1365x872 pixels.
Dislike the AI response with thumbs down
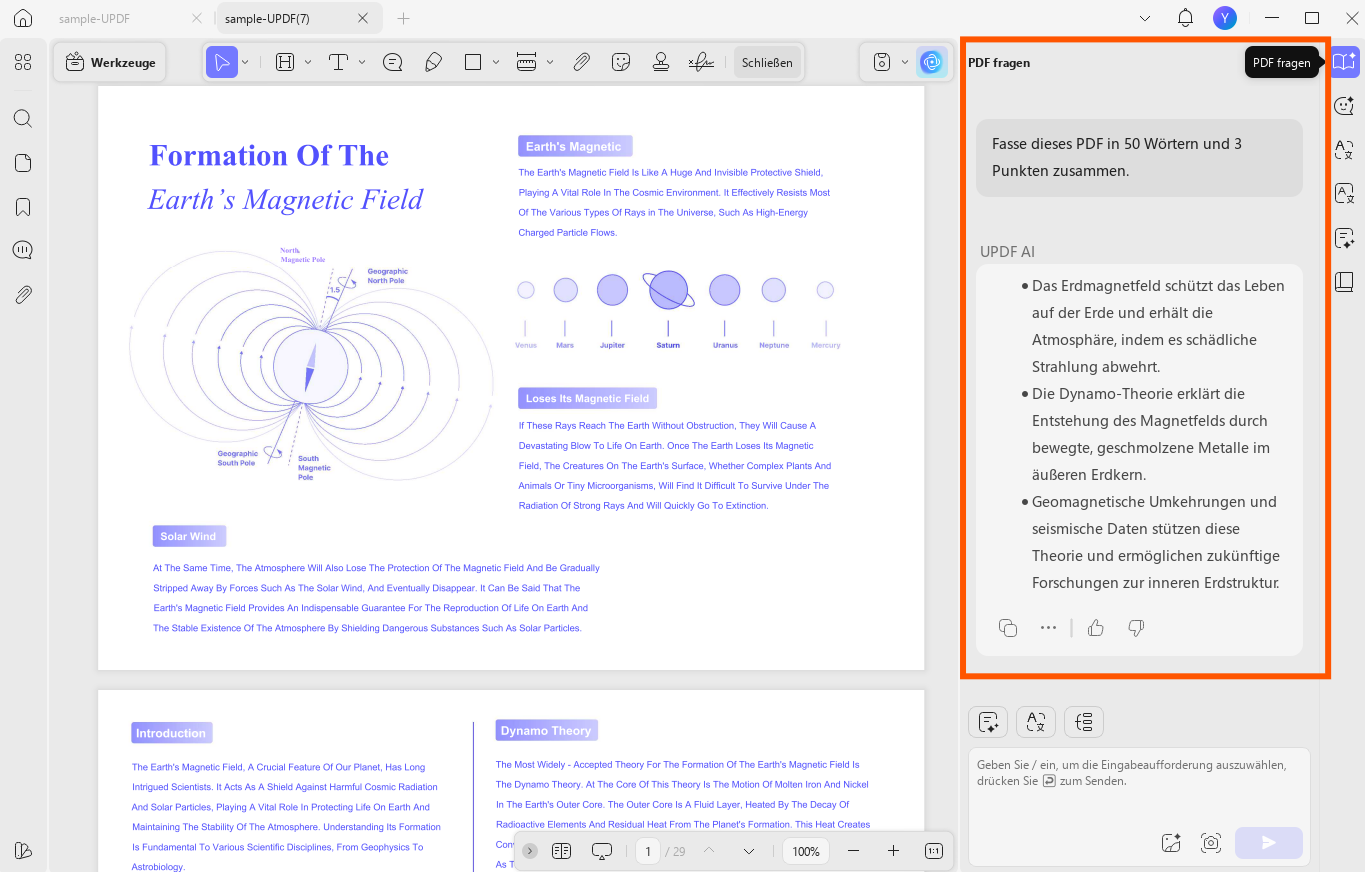[1136, 628]
